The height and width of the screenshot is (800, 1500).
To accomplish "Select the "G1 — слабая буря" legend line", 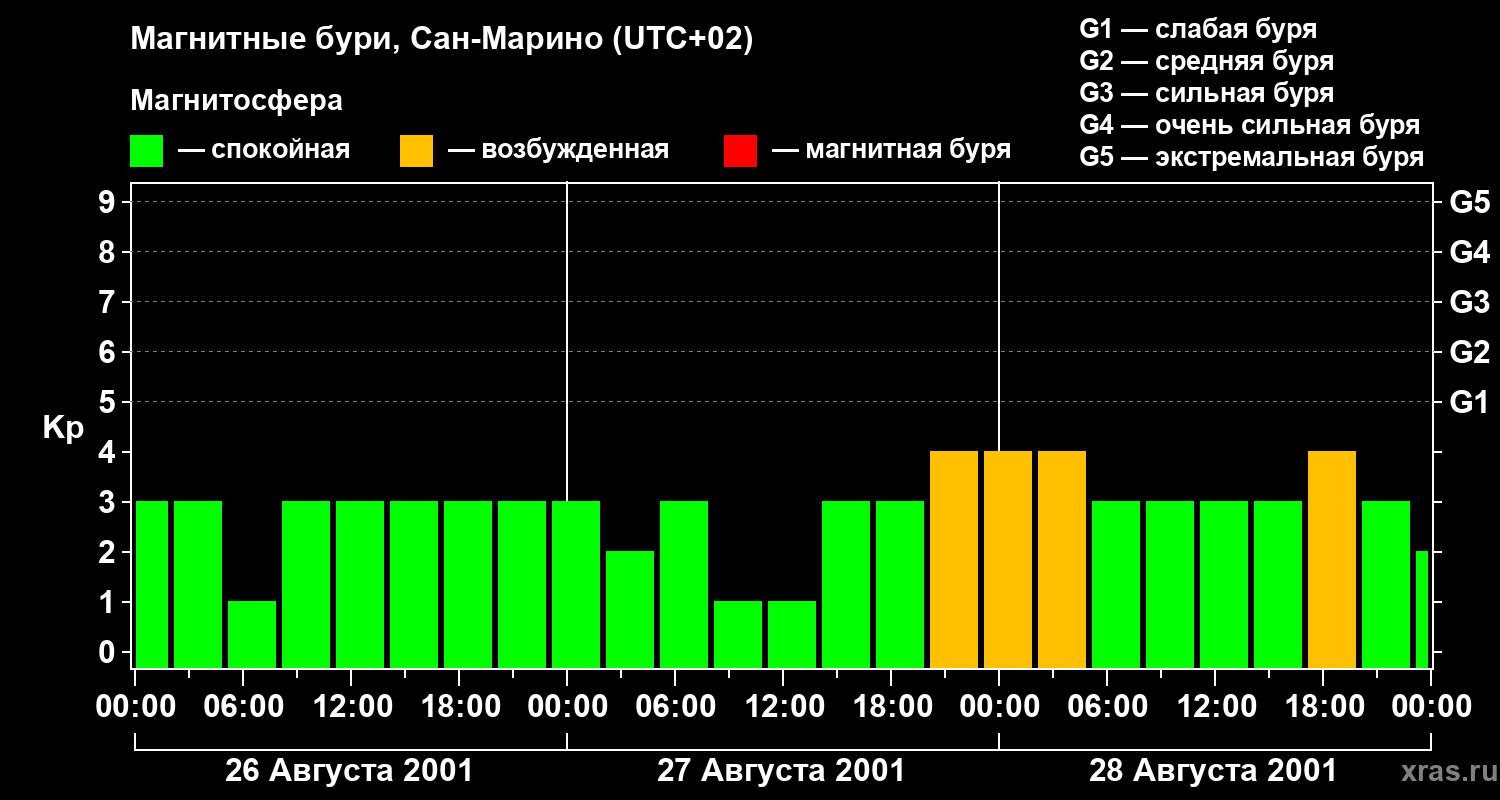I will (1198, 29).
